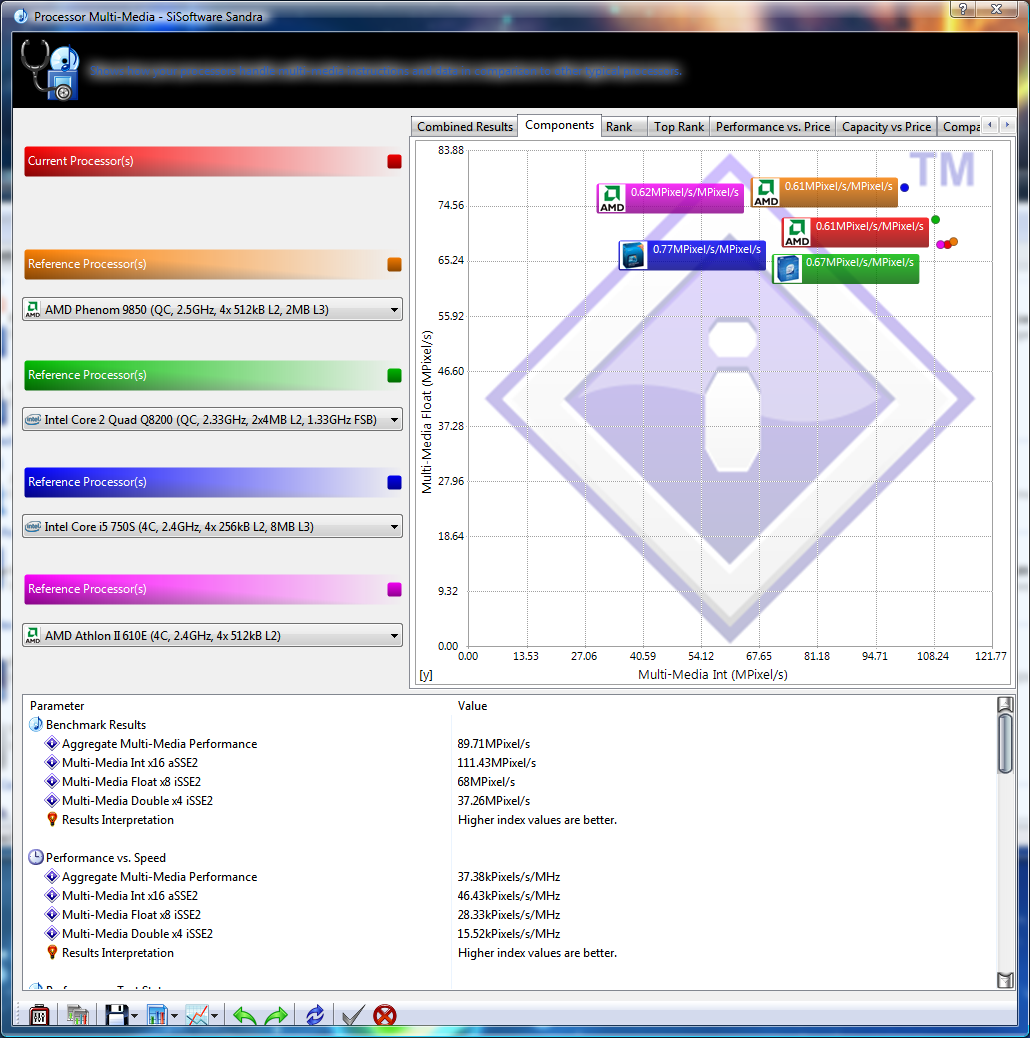1030x1038 pixels.
Task: Go forward with the green right arrow
Action: pos(276,1015)
